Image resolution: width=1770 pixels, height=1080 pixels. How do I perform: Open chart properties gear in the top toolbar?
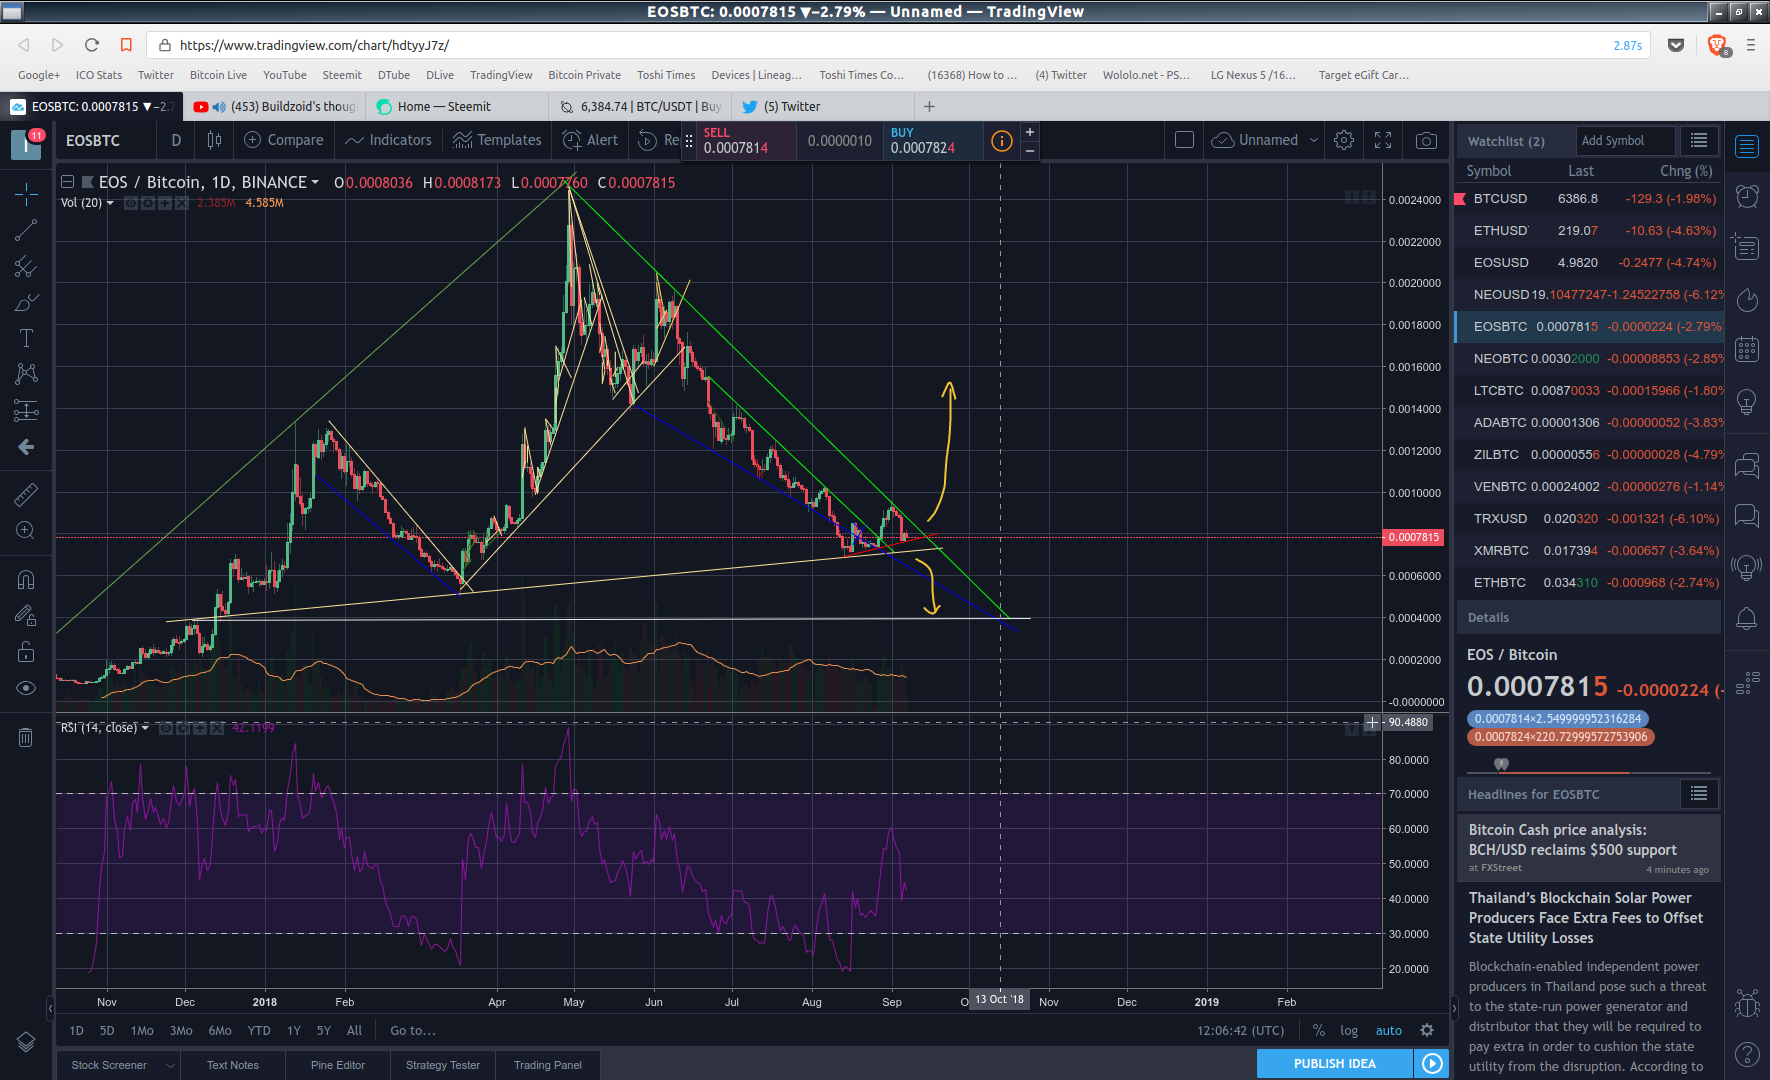(x=1344, y=140)
